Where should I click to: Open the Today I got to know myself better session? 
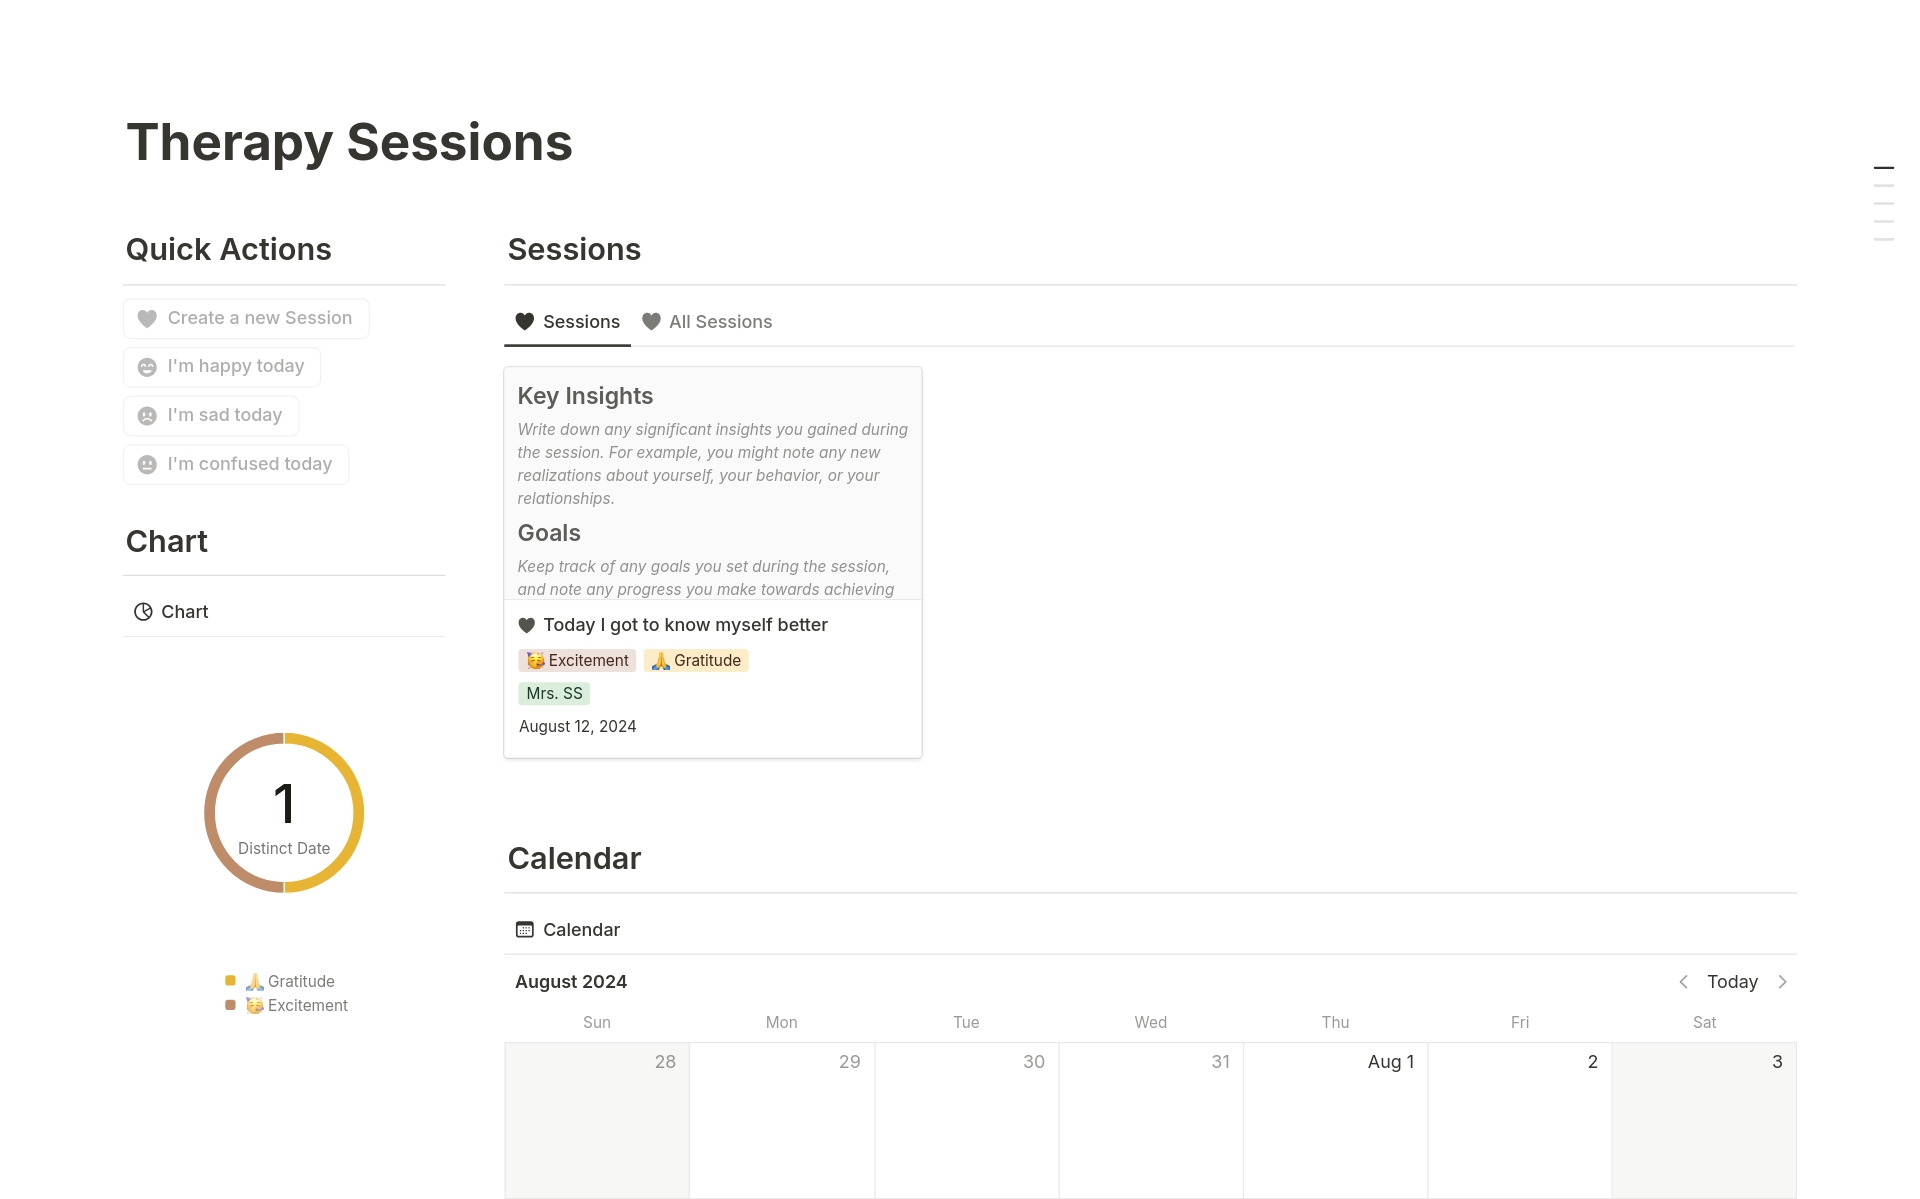click(x=685, y=625)
